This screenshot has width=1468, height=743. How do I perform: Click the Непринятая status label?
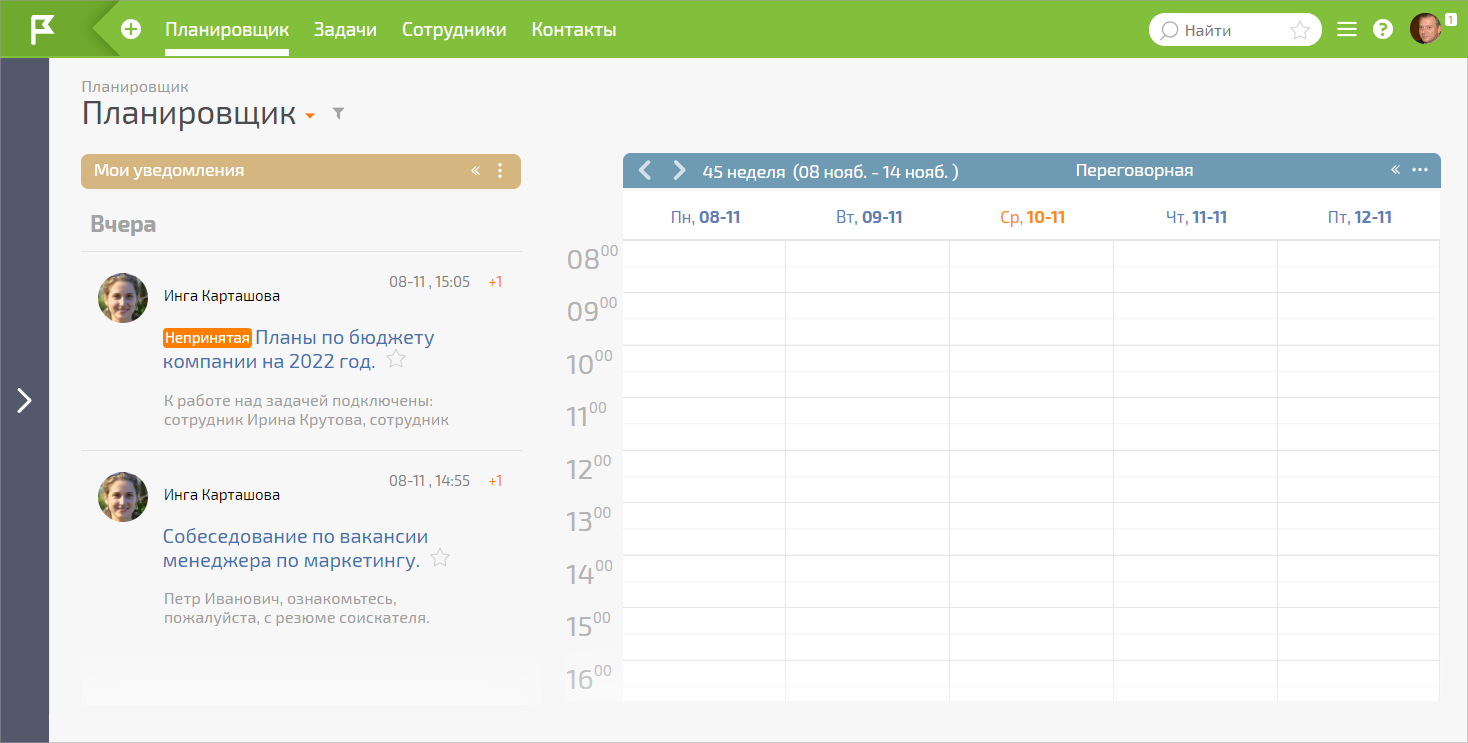[207, 338]
